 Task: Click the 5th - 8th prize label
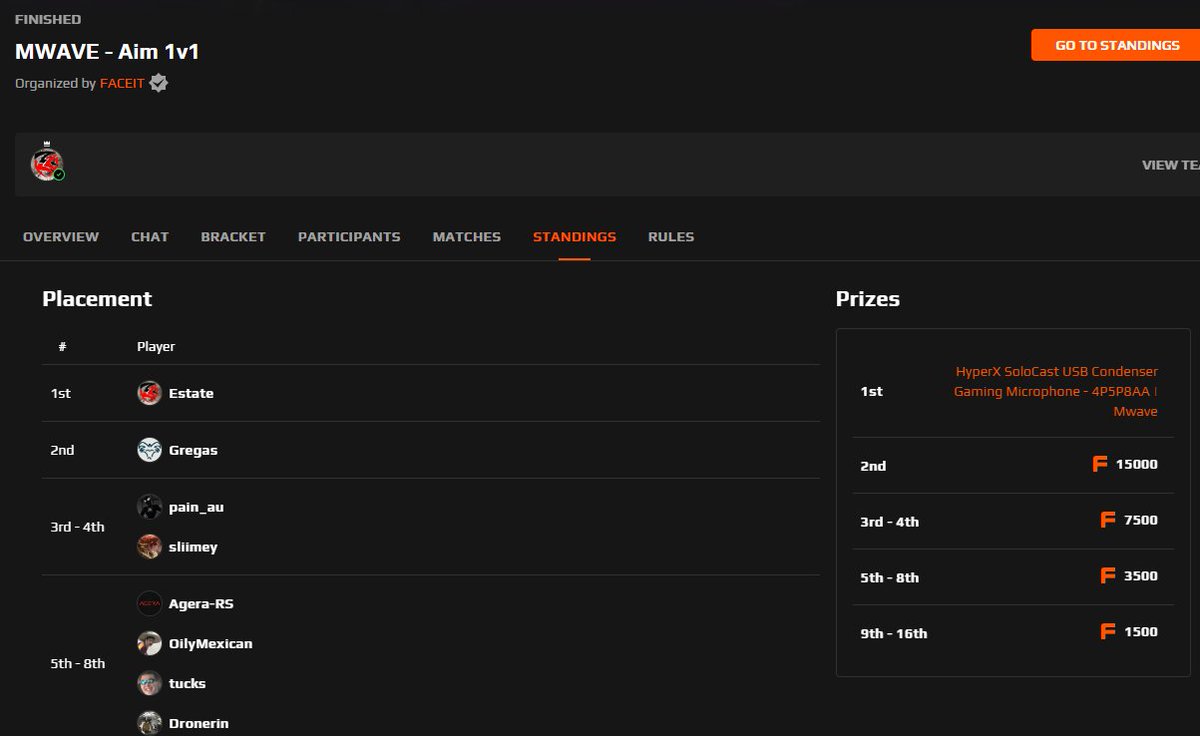pos(889,578)
